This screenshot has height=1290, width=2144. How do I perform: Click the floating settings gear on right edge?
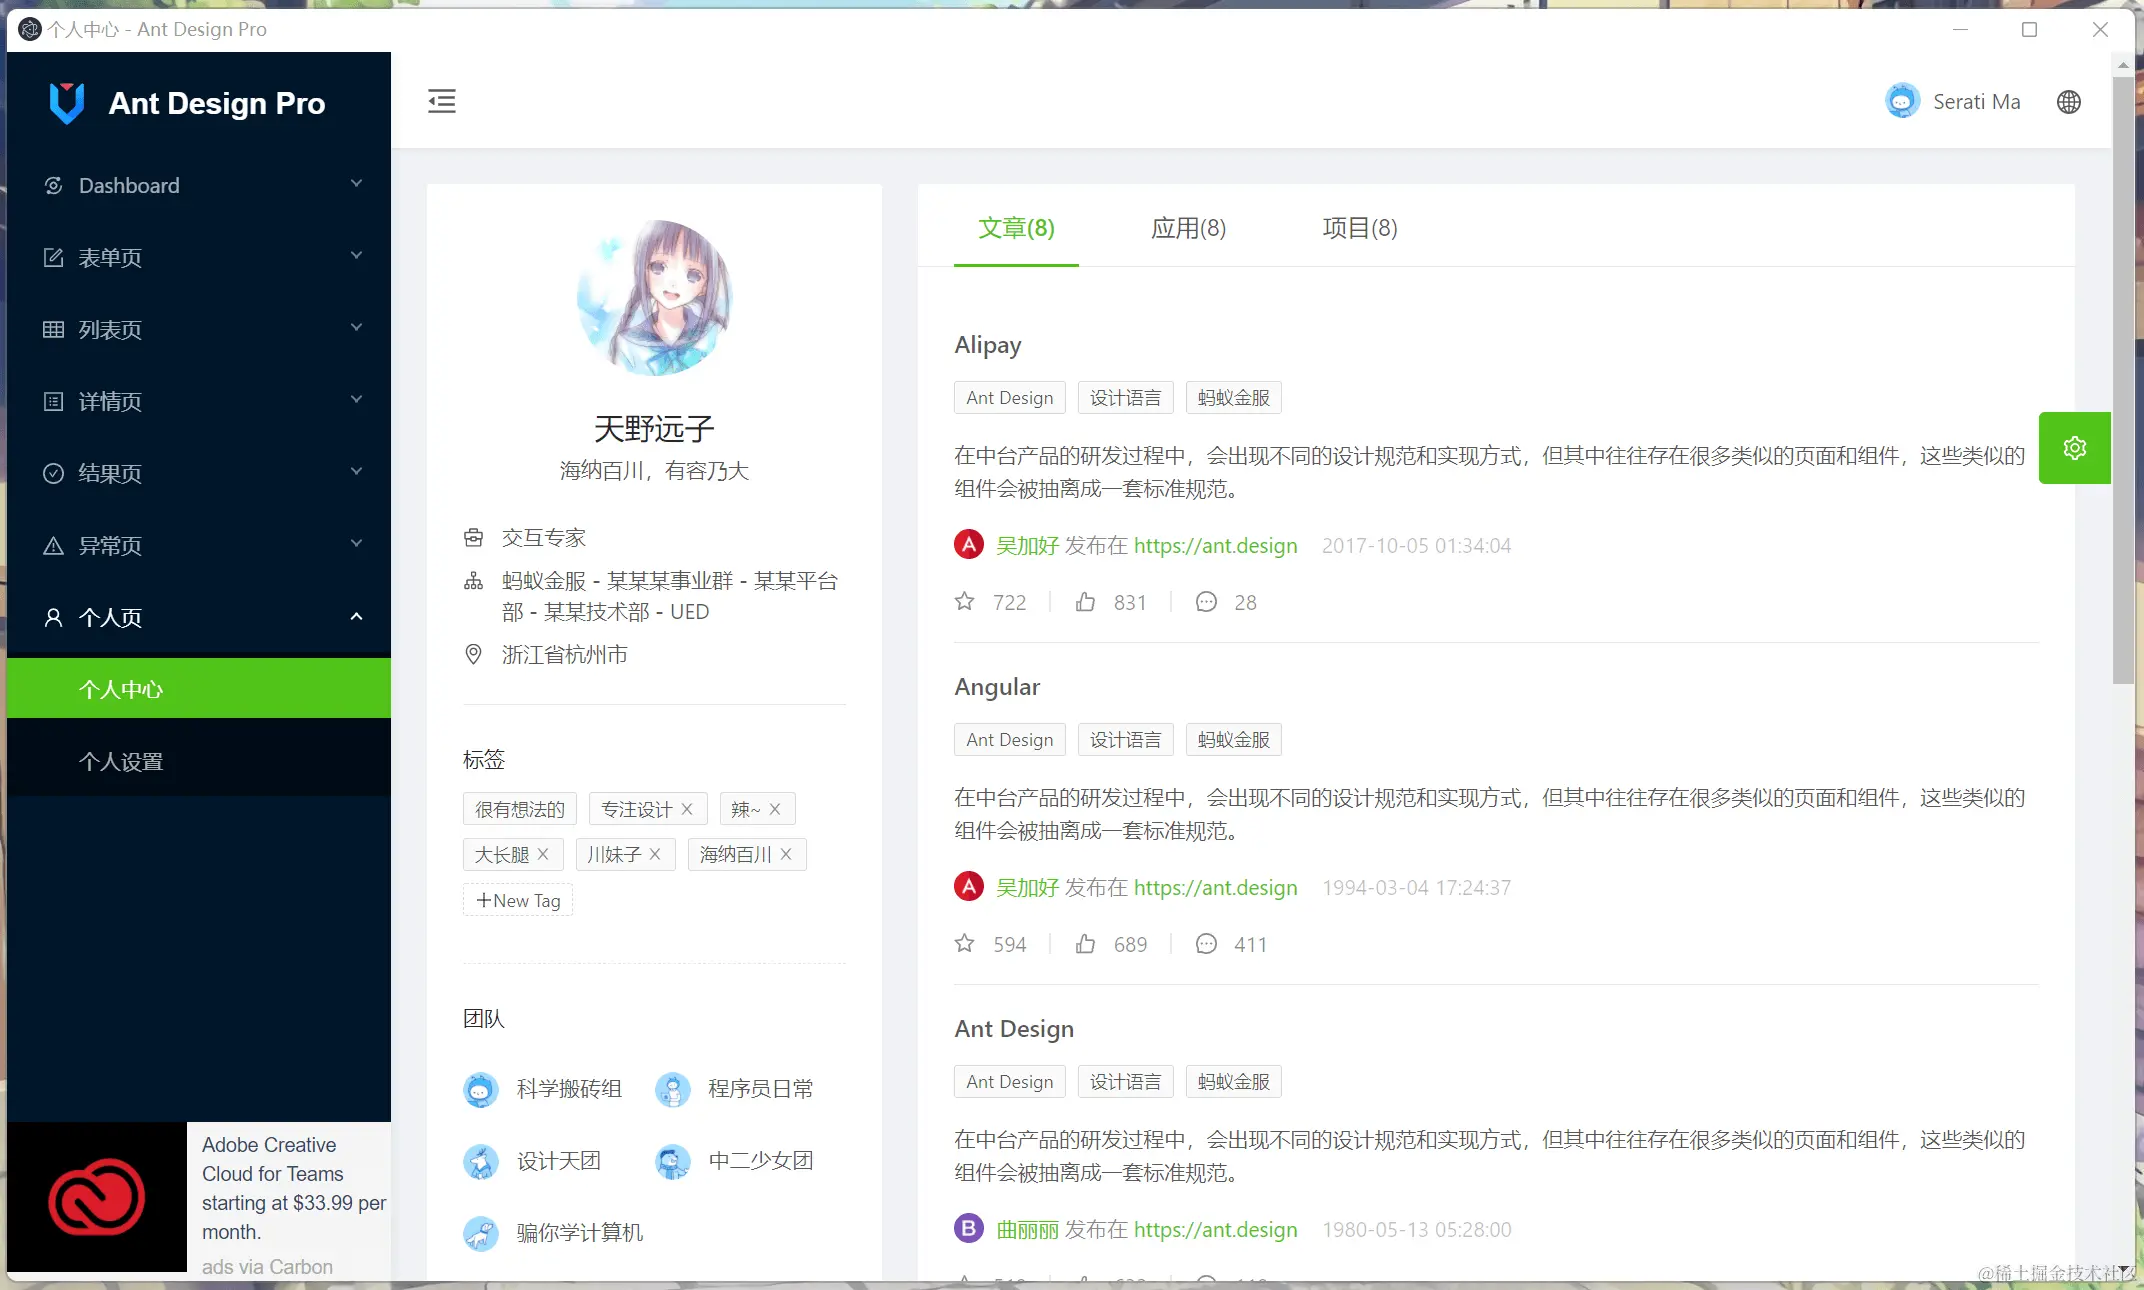tap(2075, 448)
